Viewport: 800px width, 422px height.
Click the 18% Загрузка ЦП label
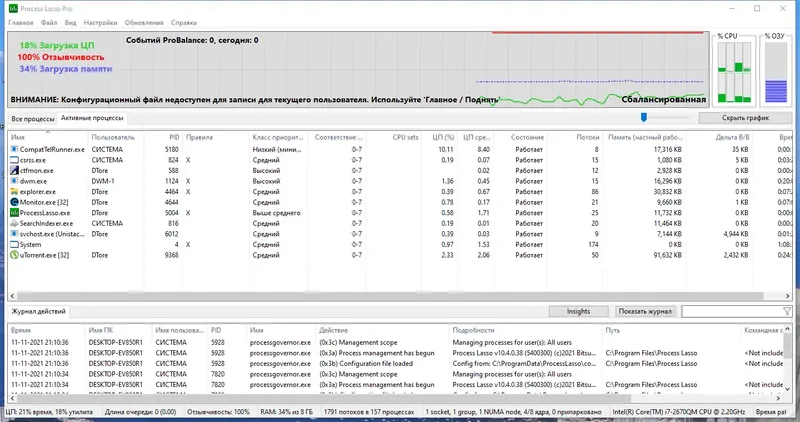point(57,45)
